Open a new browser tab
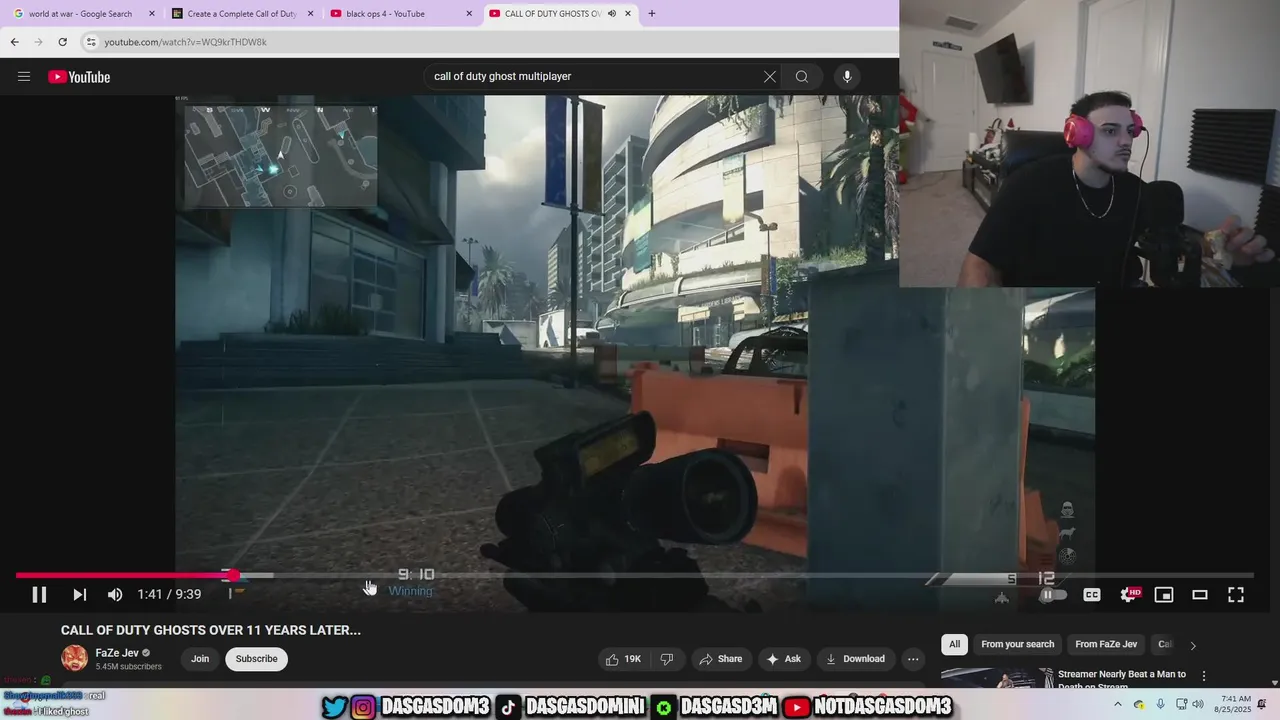 click(652, 14)
